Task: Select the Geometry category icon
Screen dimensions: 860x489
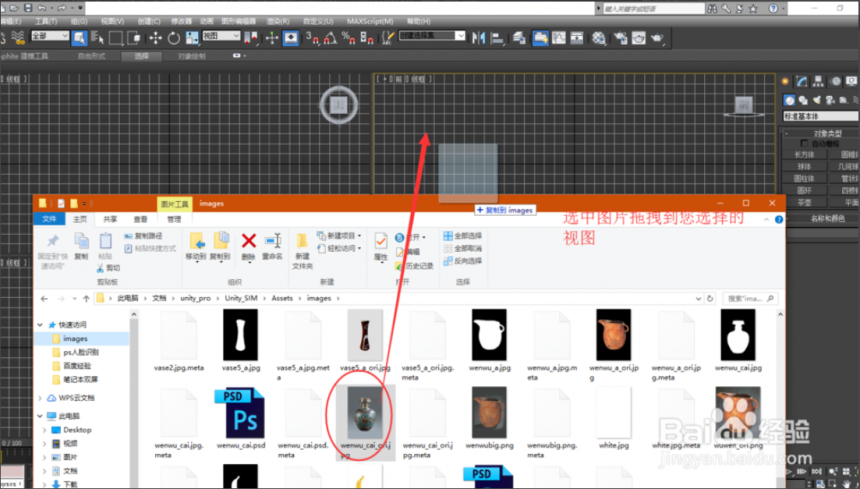Action: pyautogui.click(x=789, y=100)
